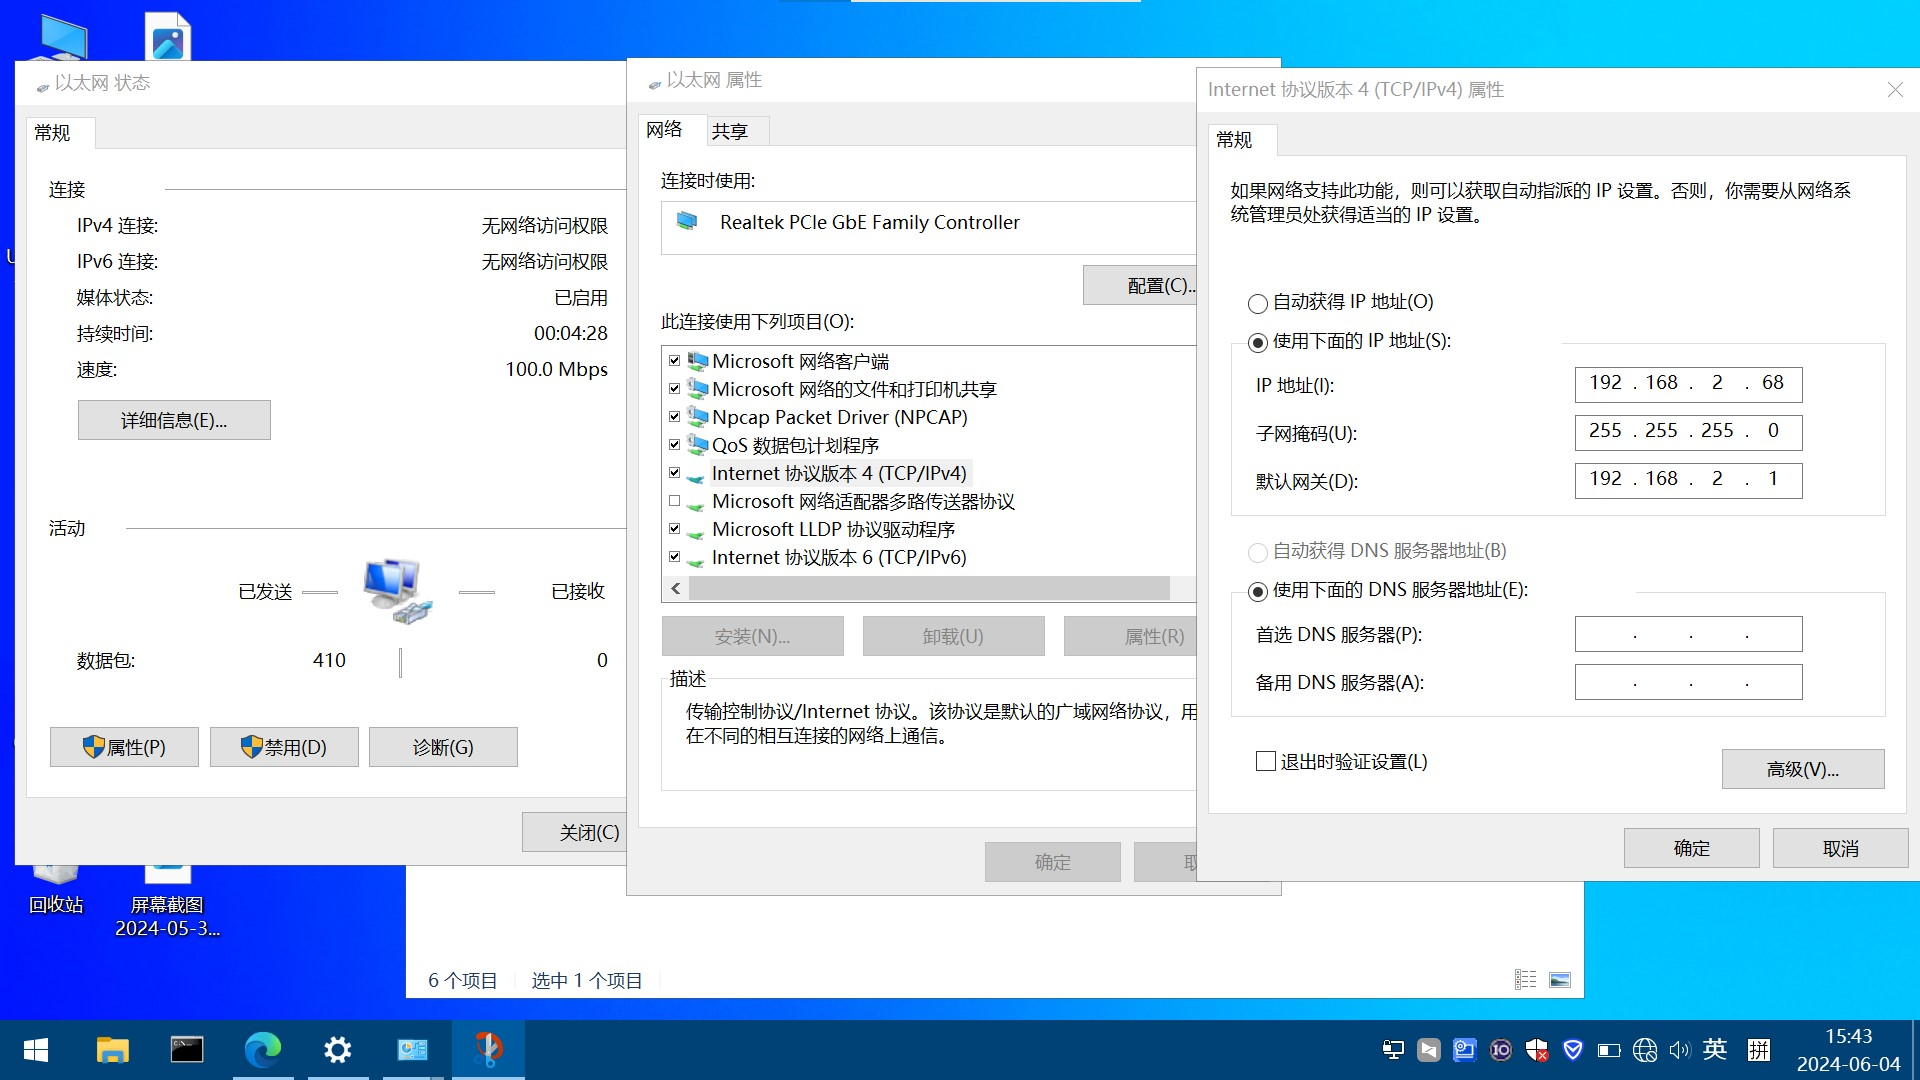Viewport: 1920px width, 1080px height.
Task: Select Internet 协议版本 6 (TCP/IPv6) item
Action: [838, 557]
